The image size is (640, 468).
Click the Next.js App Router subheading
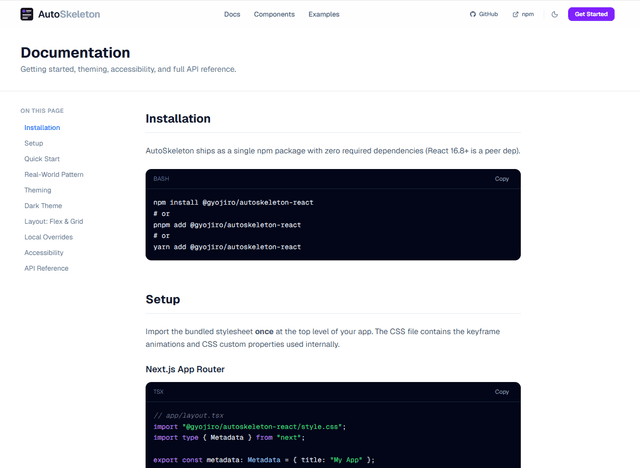[185, 369]
